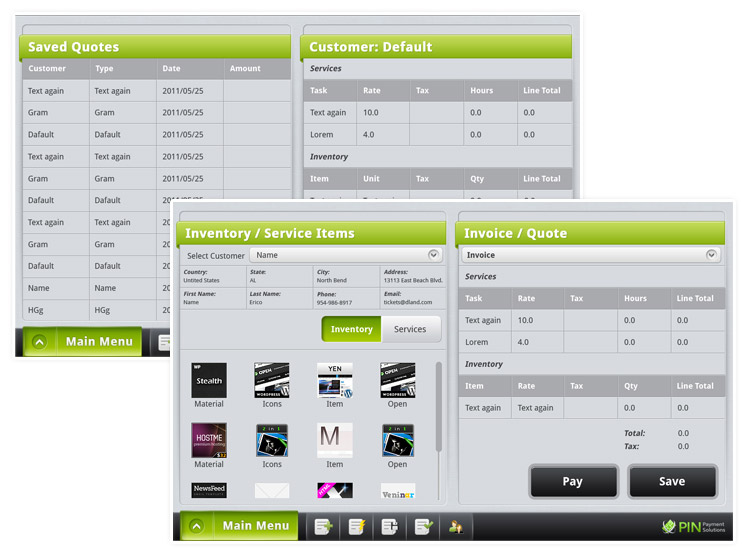Switch toggle to Inventory

click(x=352, y=329)
